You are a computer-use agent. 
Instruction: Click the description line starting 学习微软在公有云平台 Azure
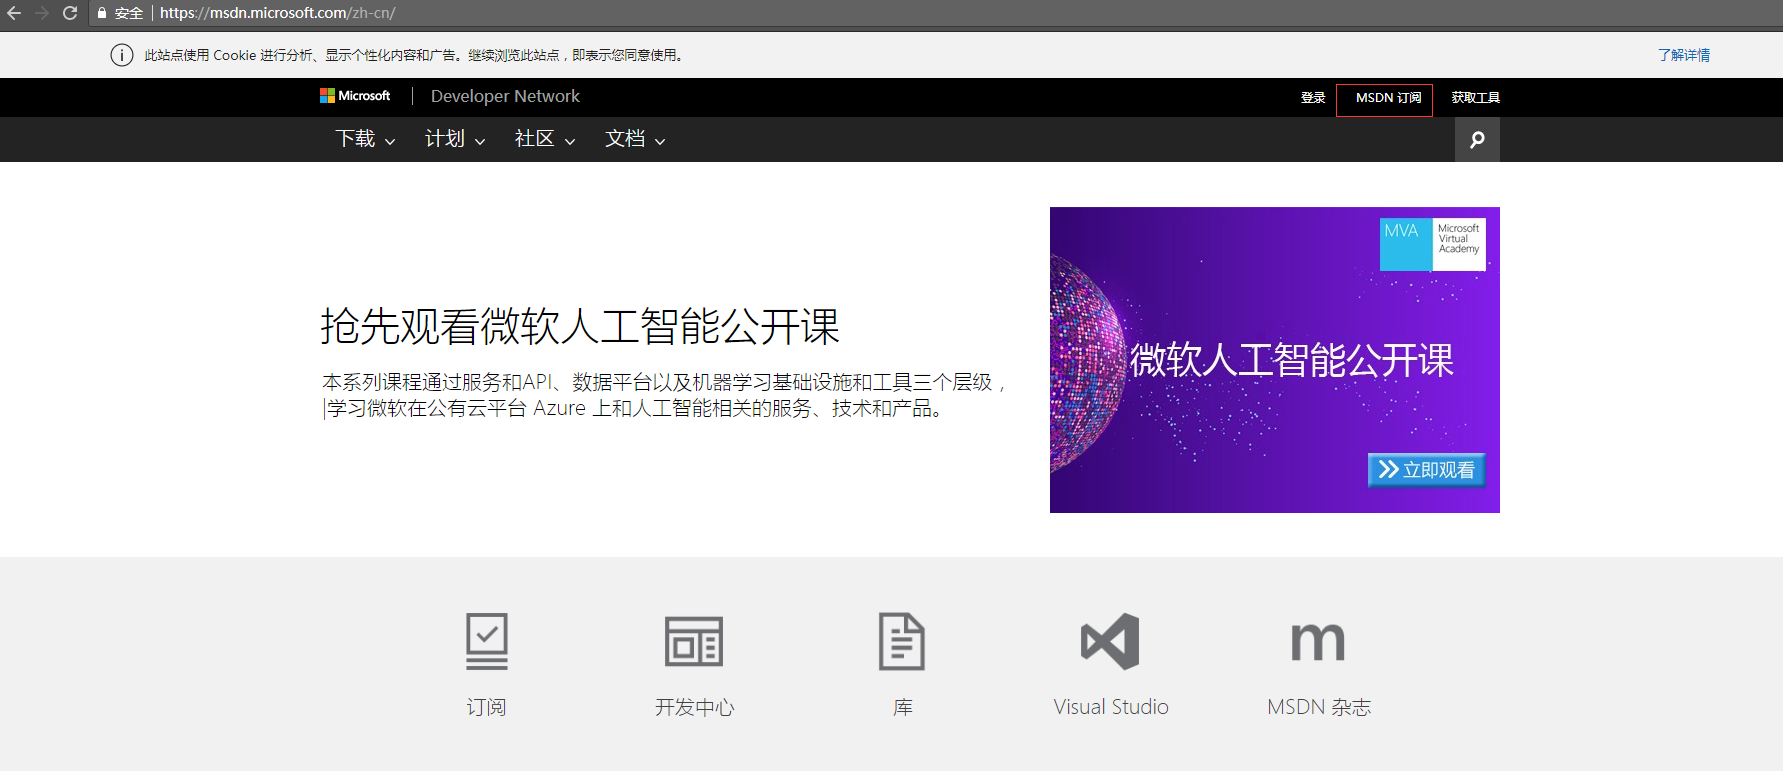[x=635, y=408]
